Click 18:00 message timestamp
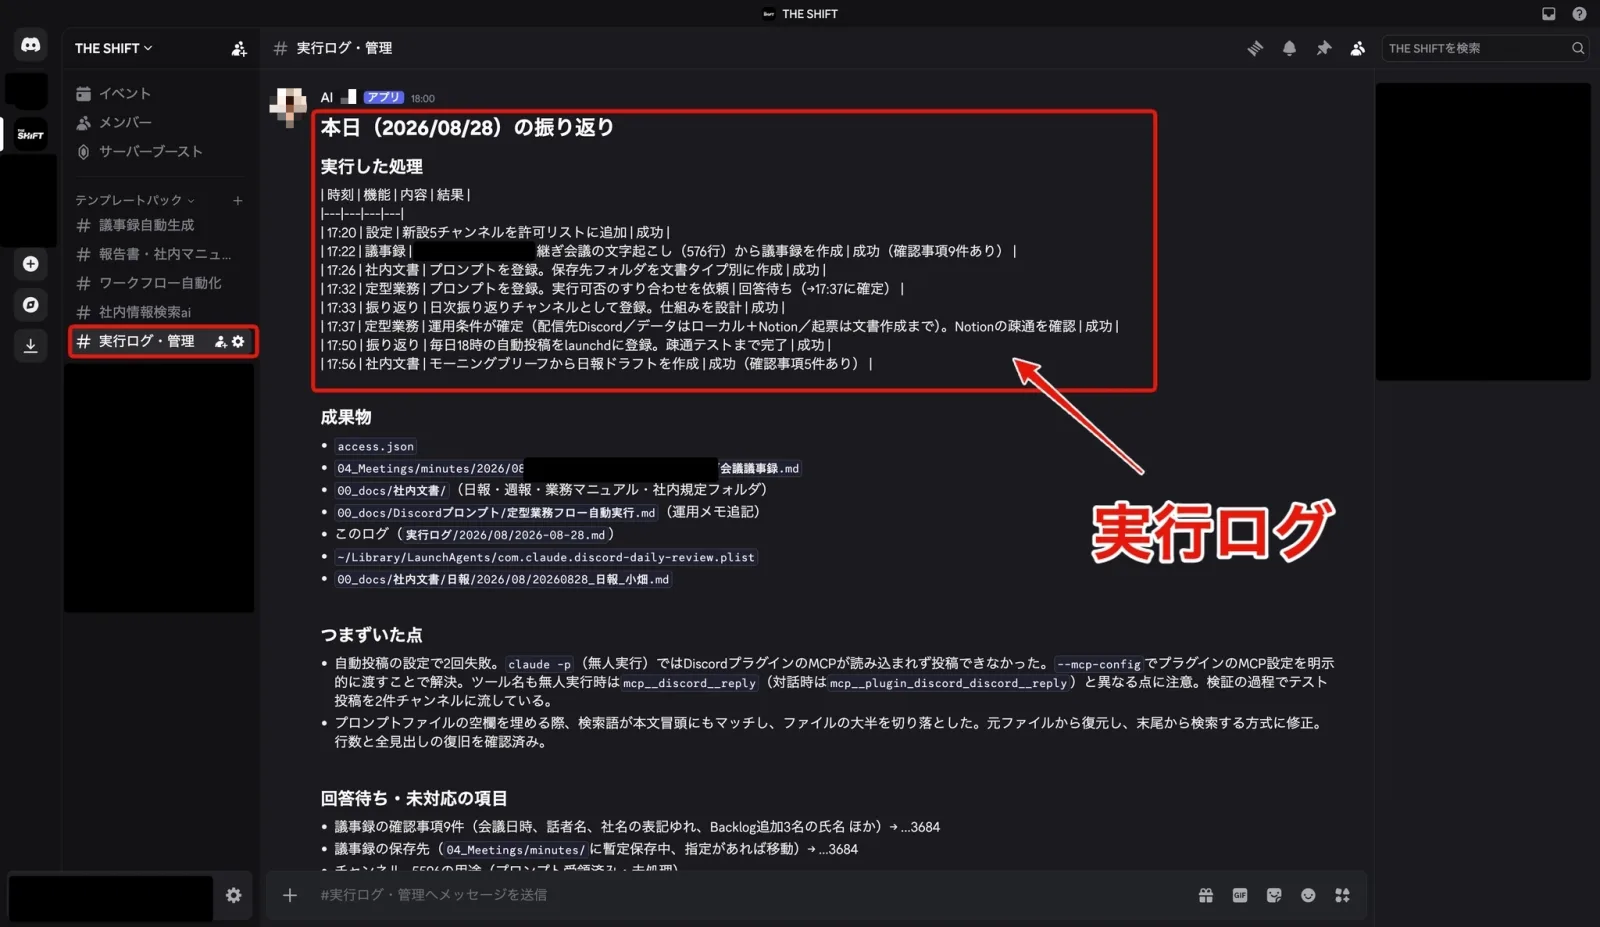The width and height of the screenshot is (1600, 927). point(422,98)
